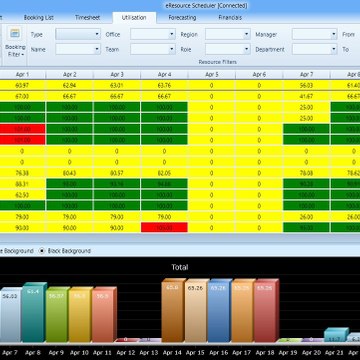Select the red 105.00 cell under Apr 4

point(164,228)
